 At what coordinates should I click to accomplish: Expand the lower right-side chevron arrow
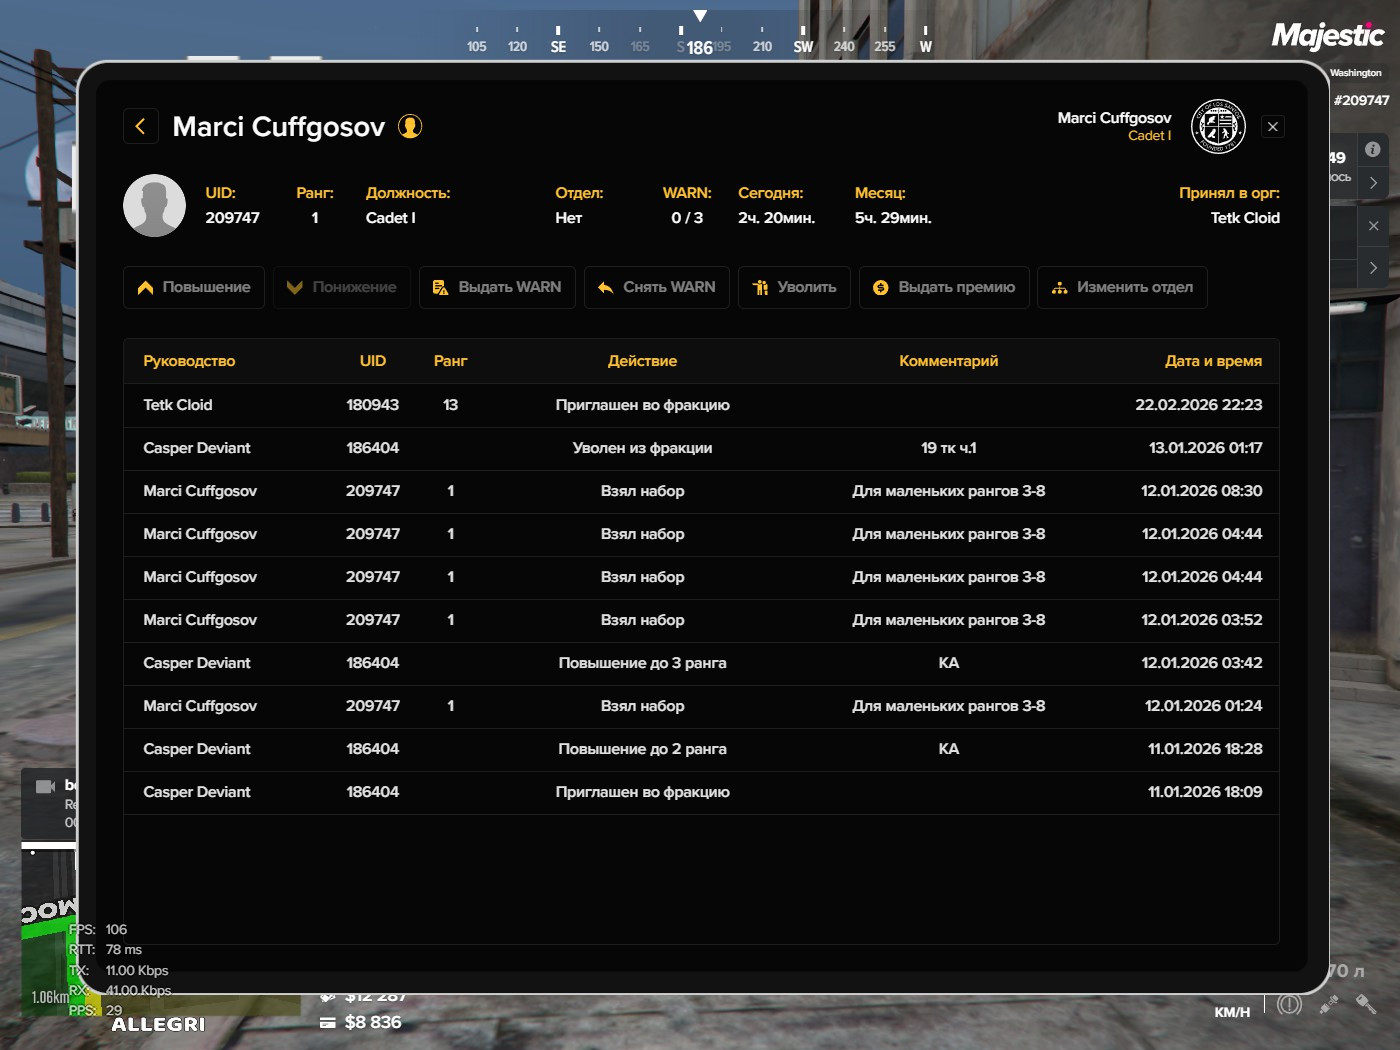pos(1374,268)
